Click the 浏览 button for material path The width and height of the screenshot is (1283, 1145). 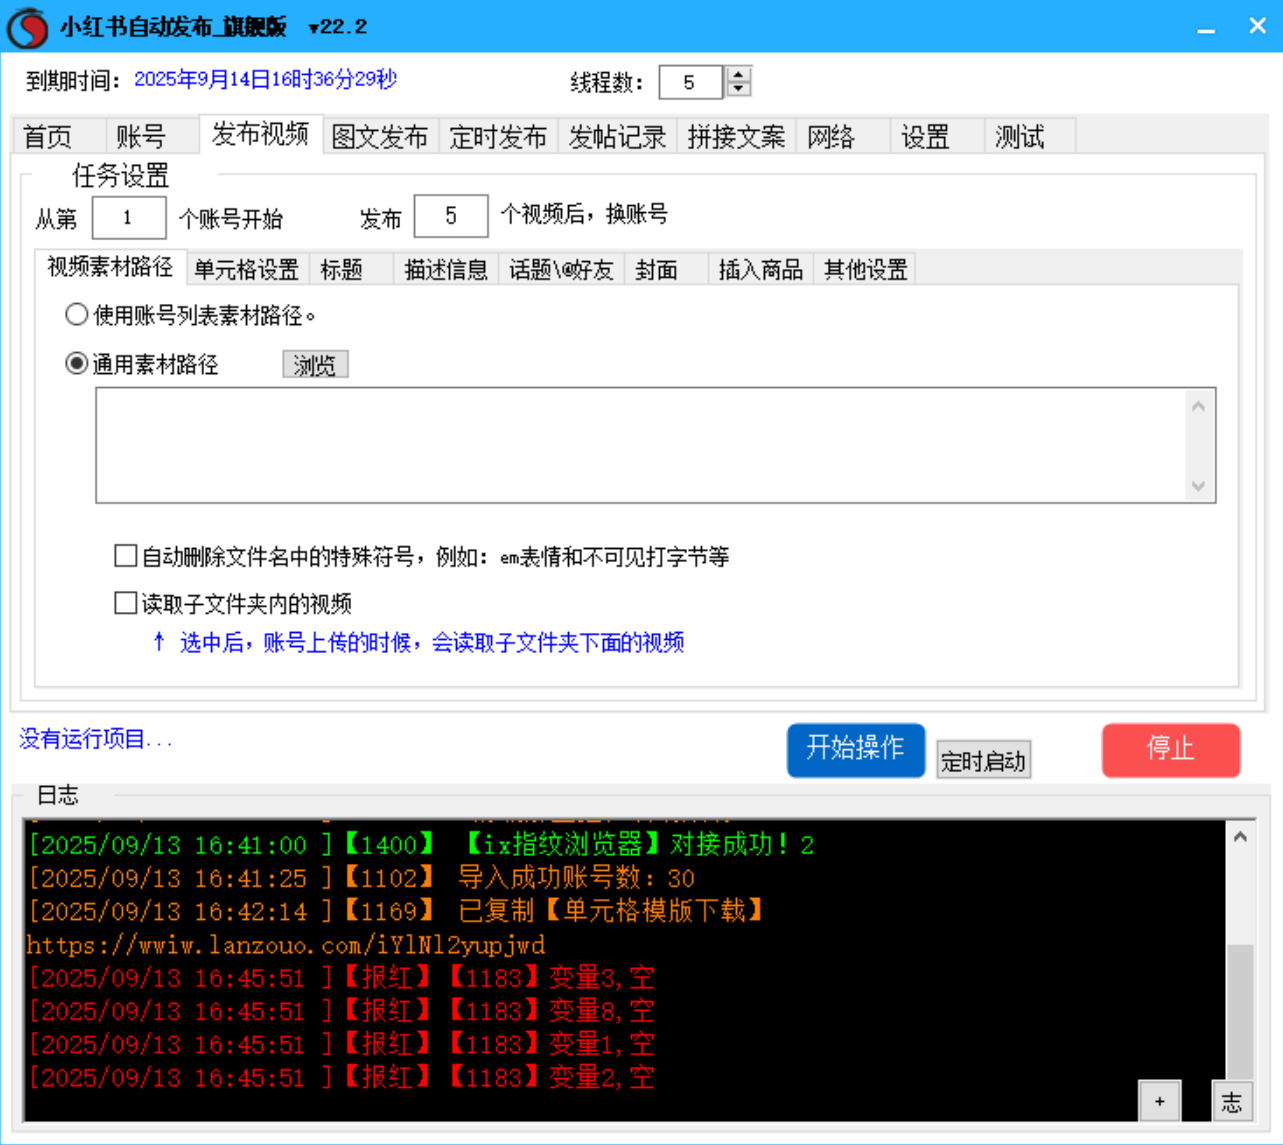pos(315,363)
